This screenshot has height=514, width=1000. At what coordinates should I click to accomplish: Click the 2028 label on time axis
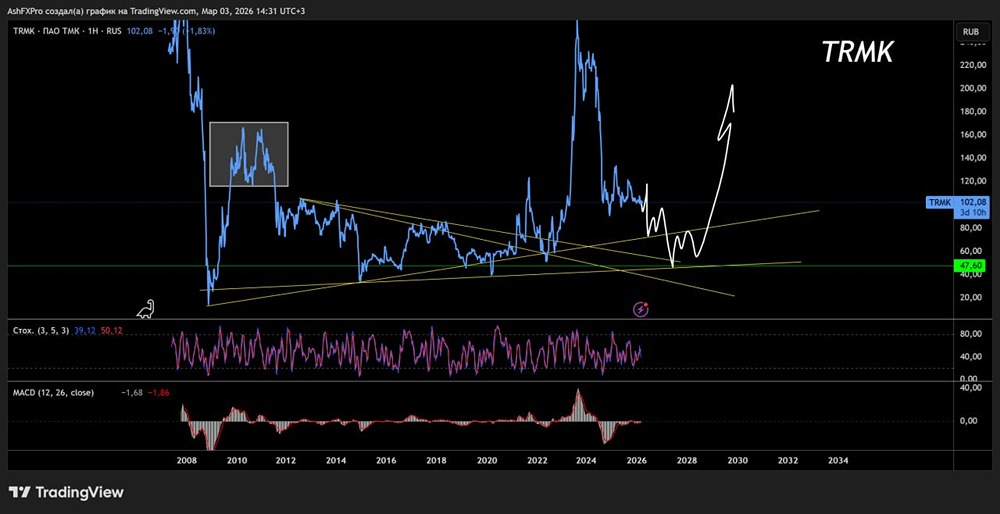[x=686, y=460]
